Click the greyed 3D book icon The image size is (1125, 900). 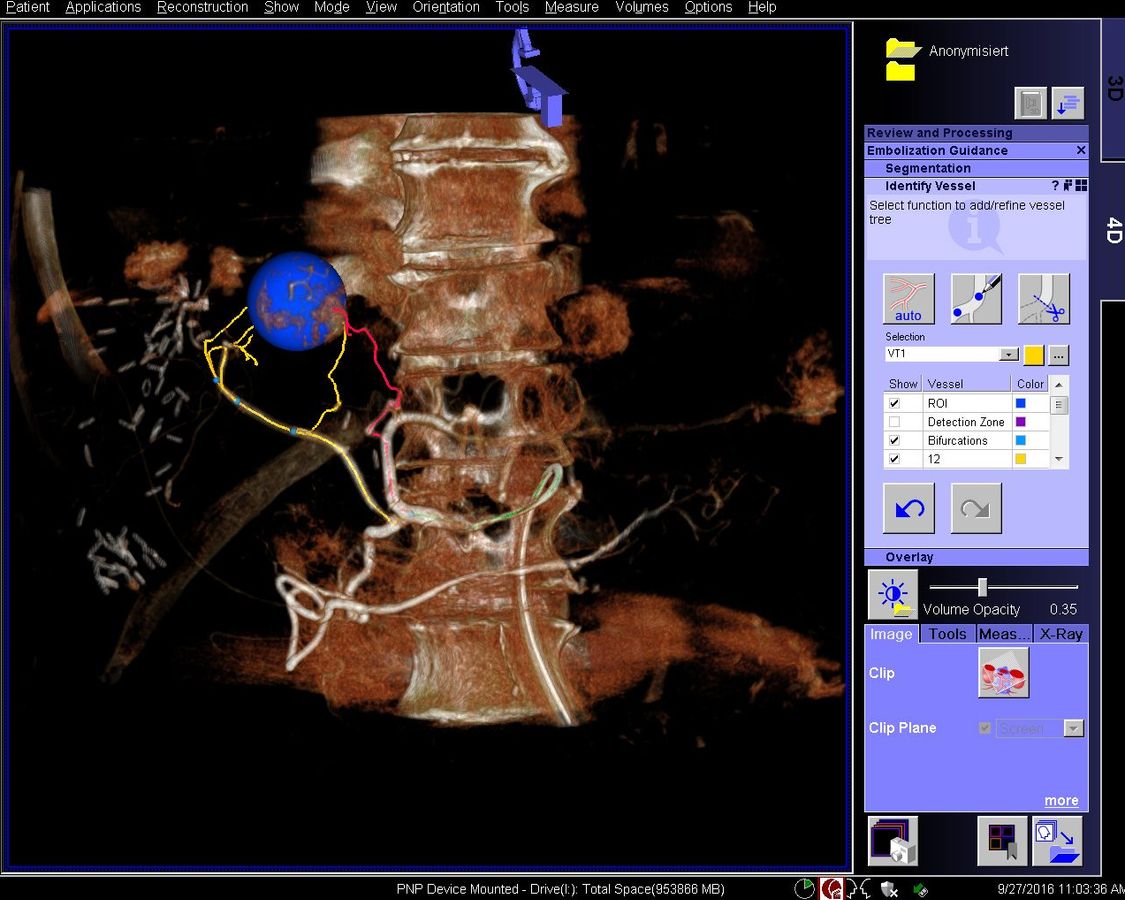pos(1030,103)
